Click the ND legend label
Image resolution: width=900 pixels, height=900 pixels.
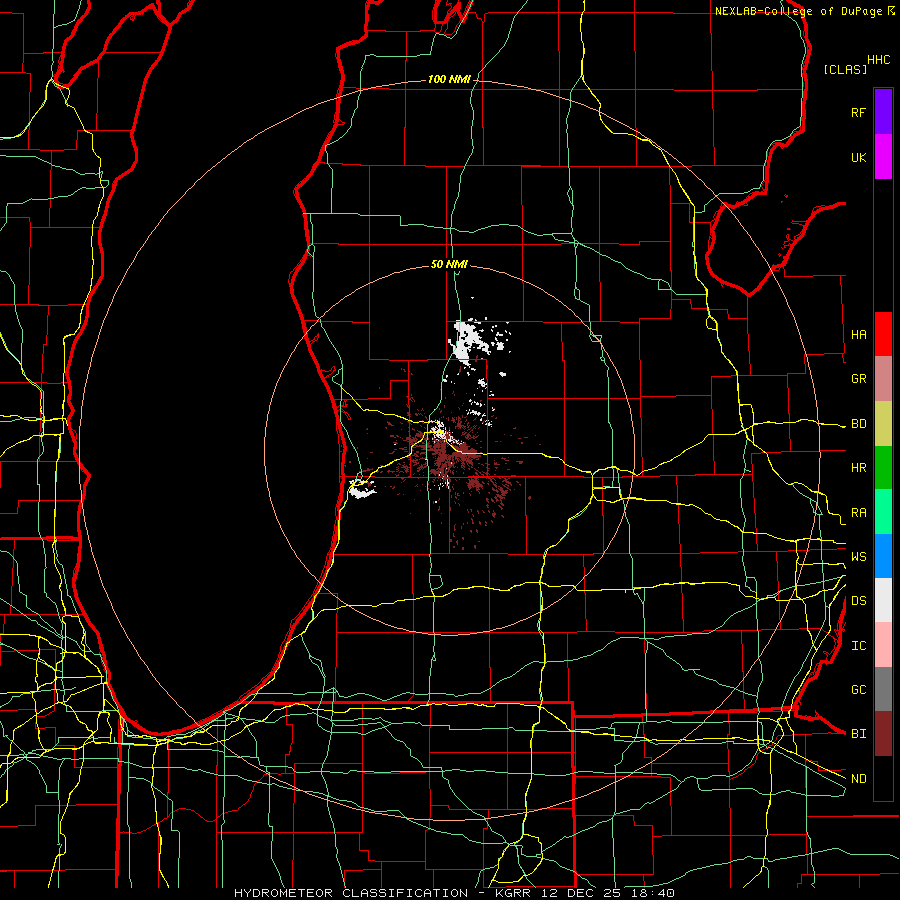[x=858, y=779]
